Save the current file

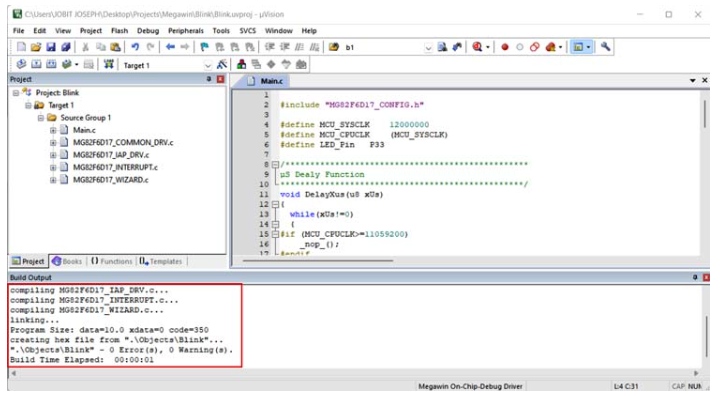pyautogui.click(x=51, y=47)
